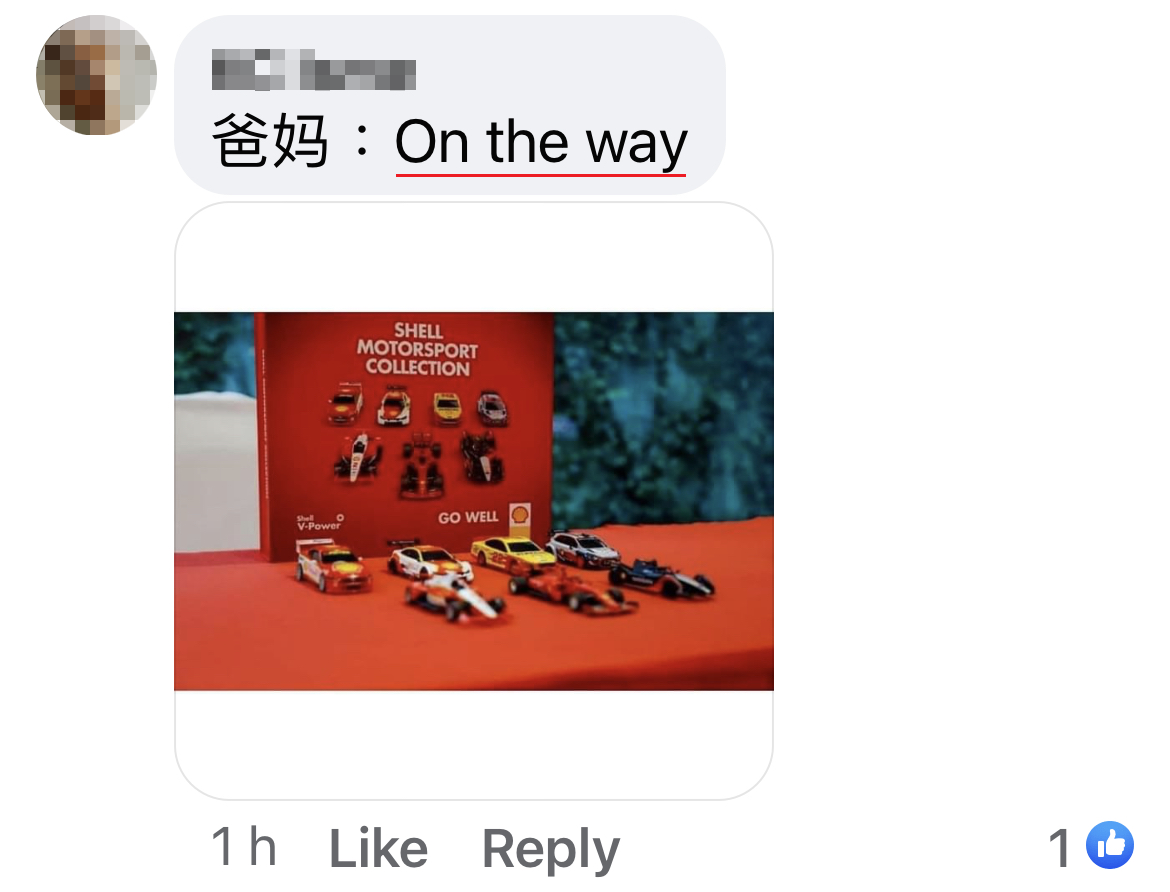Click the red Ferrari Formula toy car

click(574, 590)
